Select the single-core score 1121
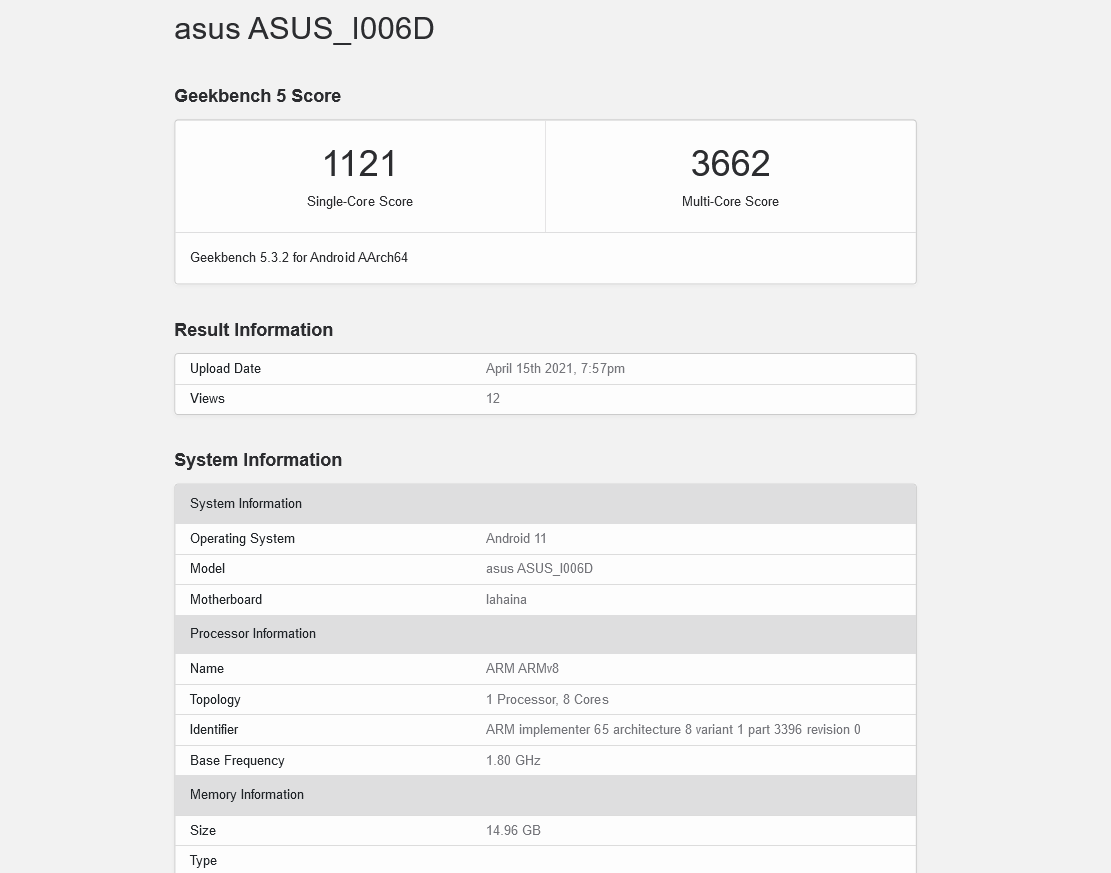1111x873 pixels. [360, 164]
